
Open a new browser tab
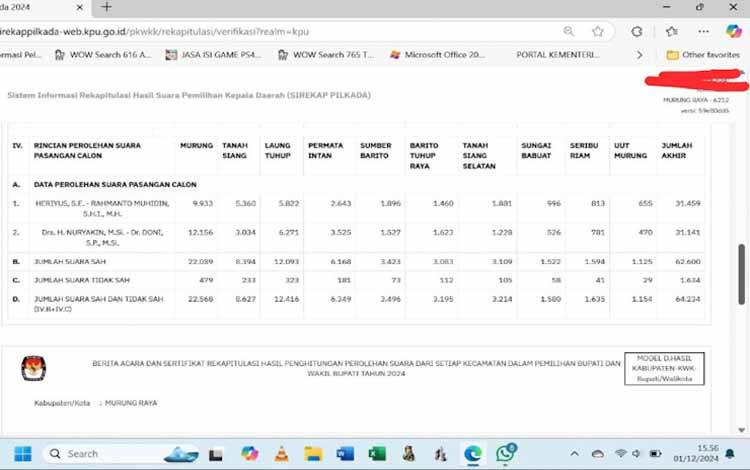(107, 7)
